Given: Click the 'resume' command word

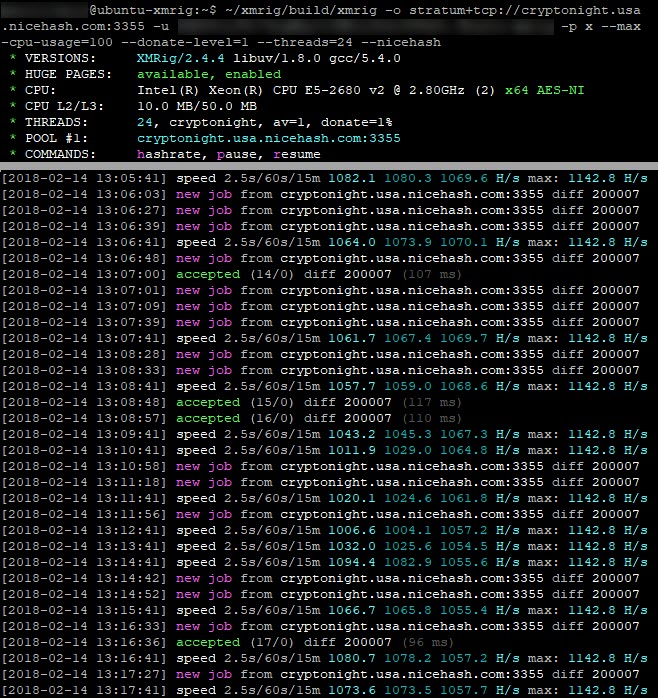Looking at the screenshot, I should pyautogui.click(x=297, y=154).
